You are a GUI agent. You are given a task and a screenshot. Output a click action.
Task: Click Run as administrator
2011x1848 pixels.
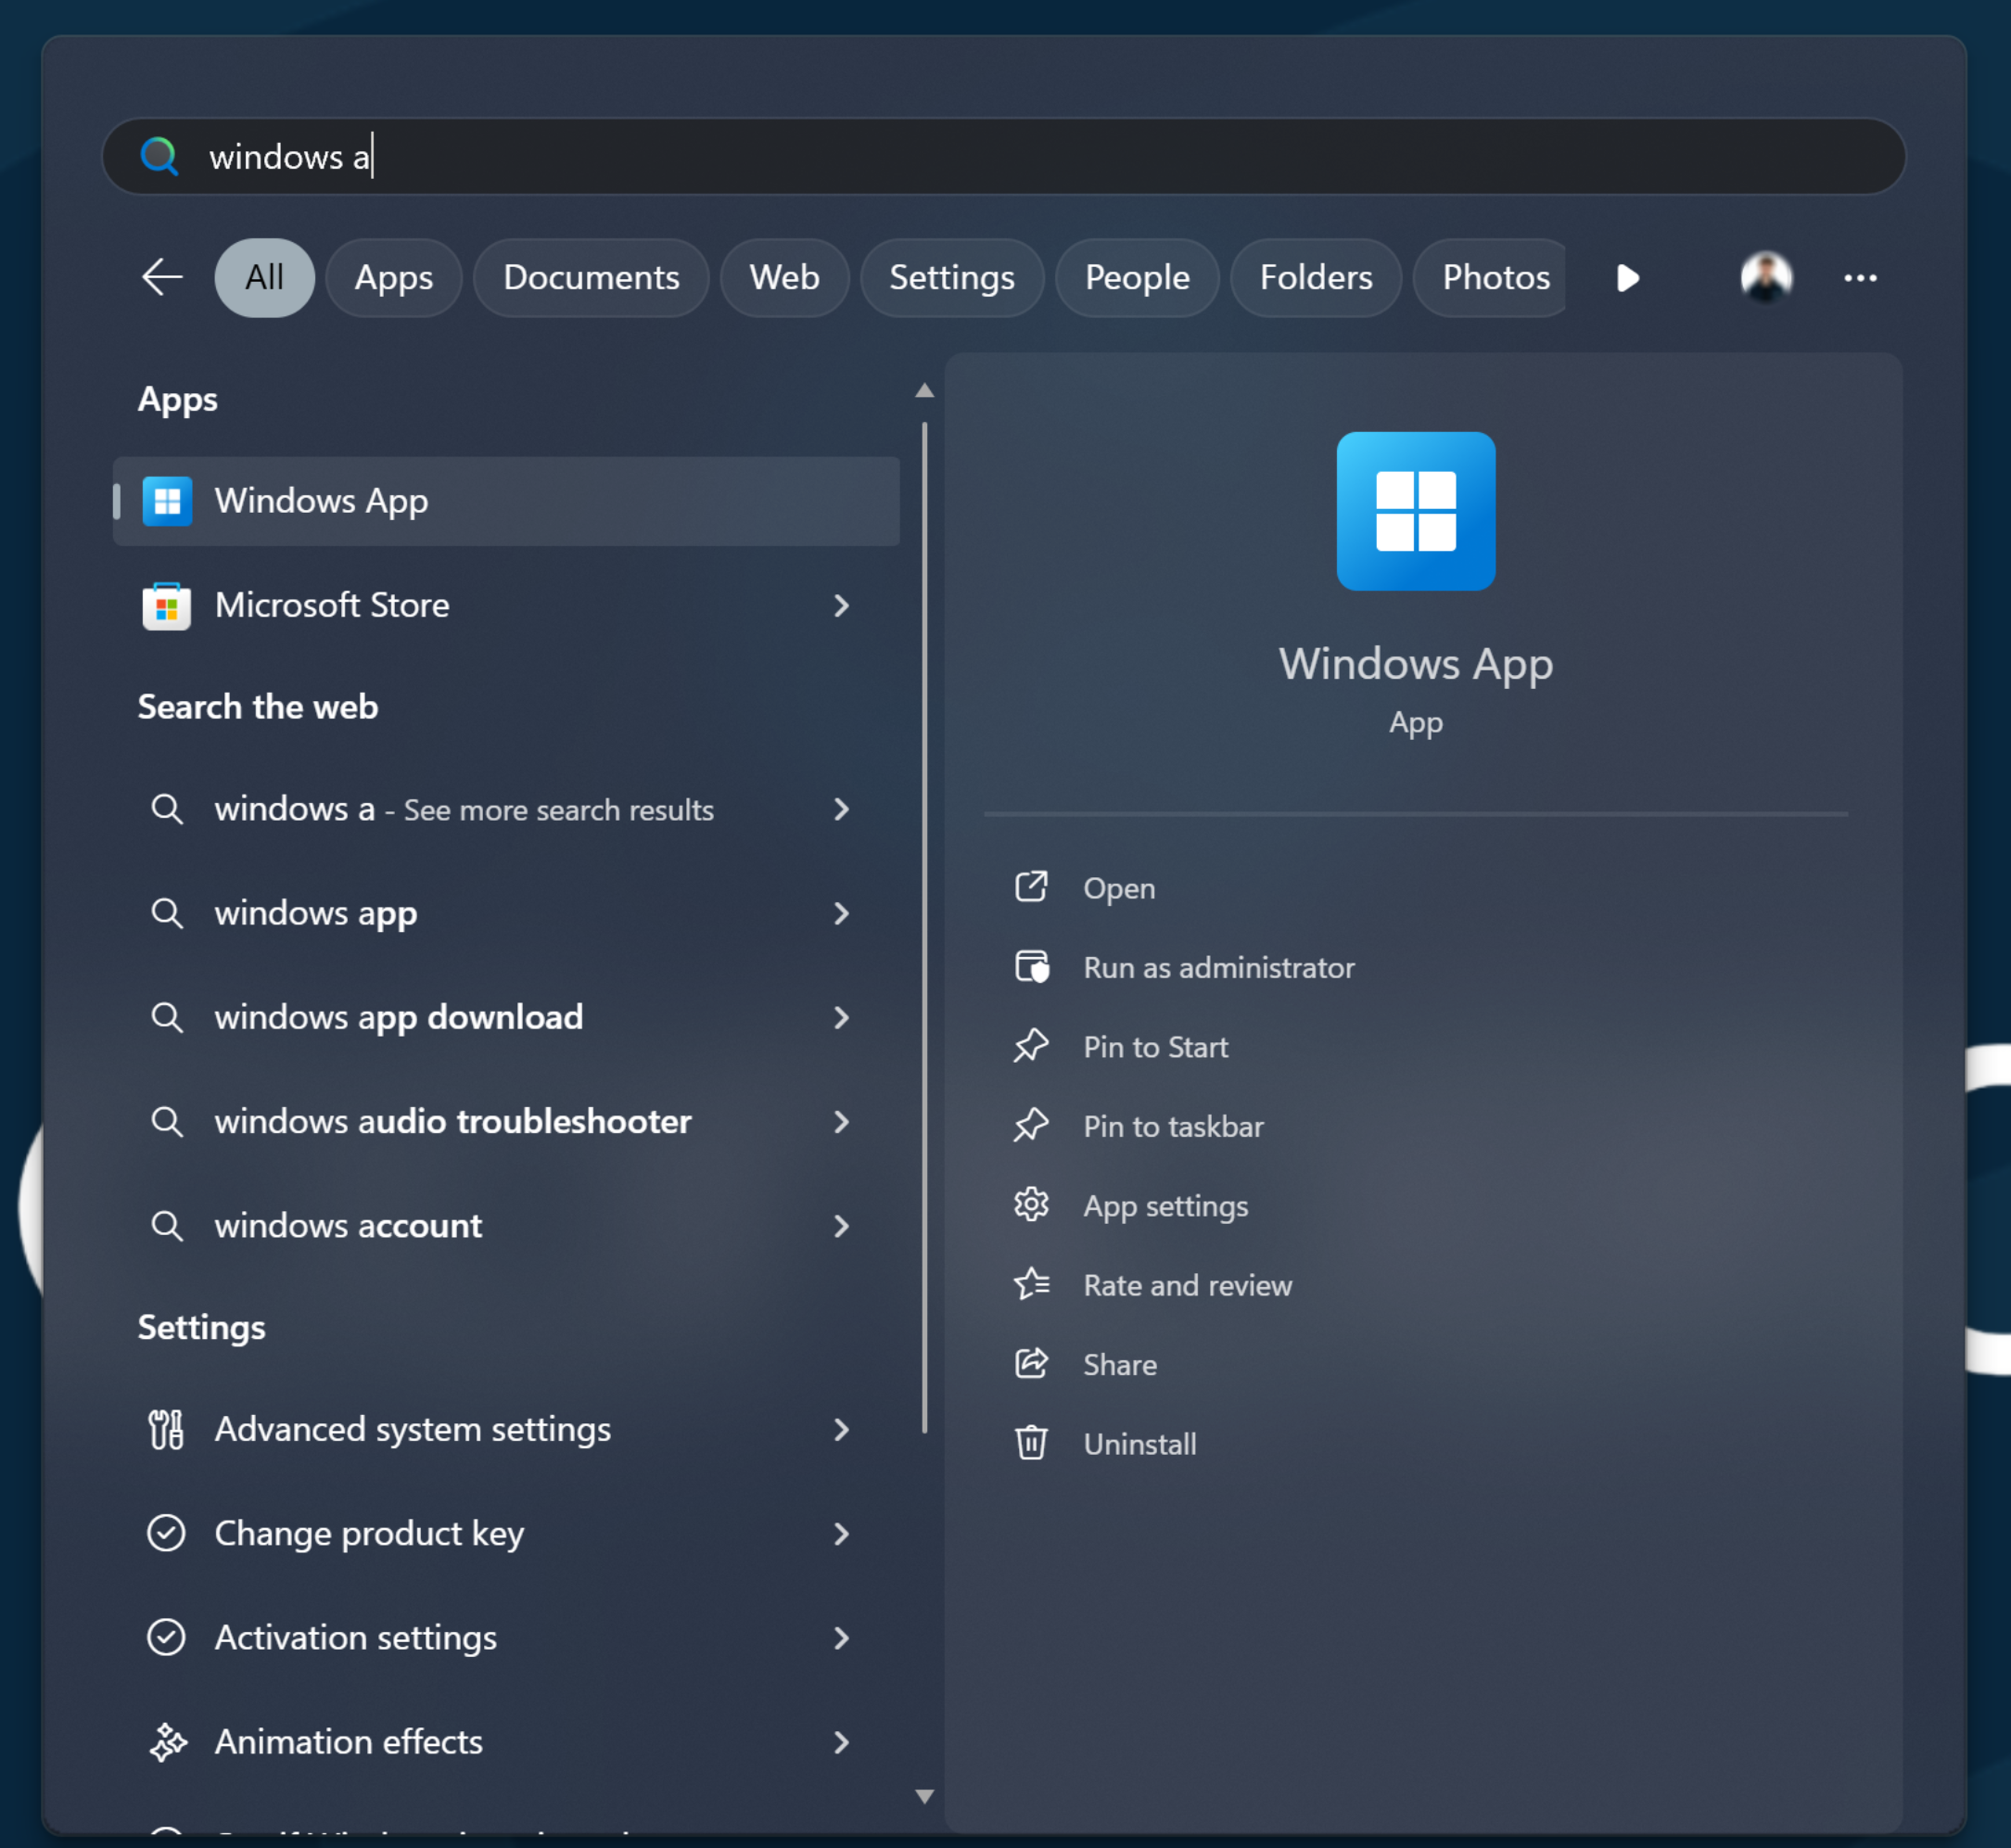coord(1218,967)
